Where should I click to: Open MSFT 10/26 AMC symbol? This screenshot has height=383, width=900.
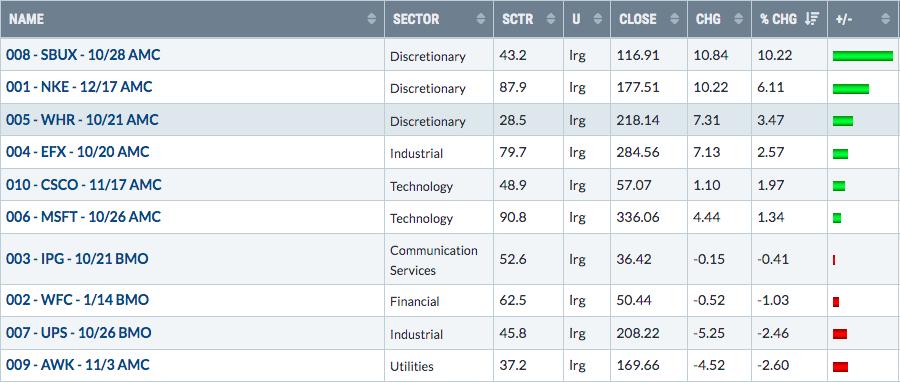coord(83,217)
